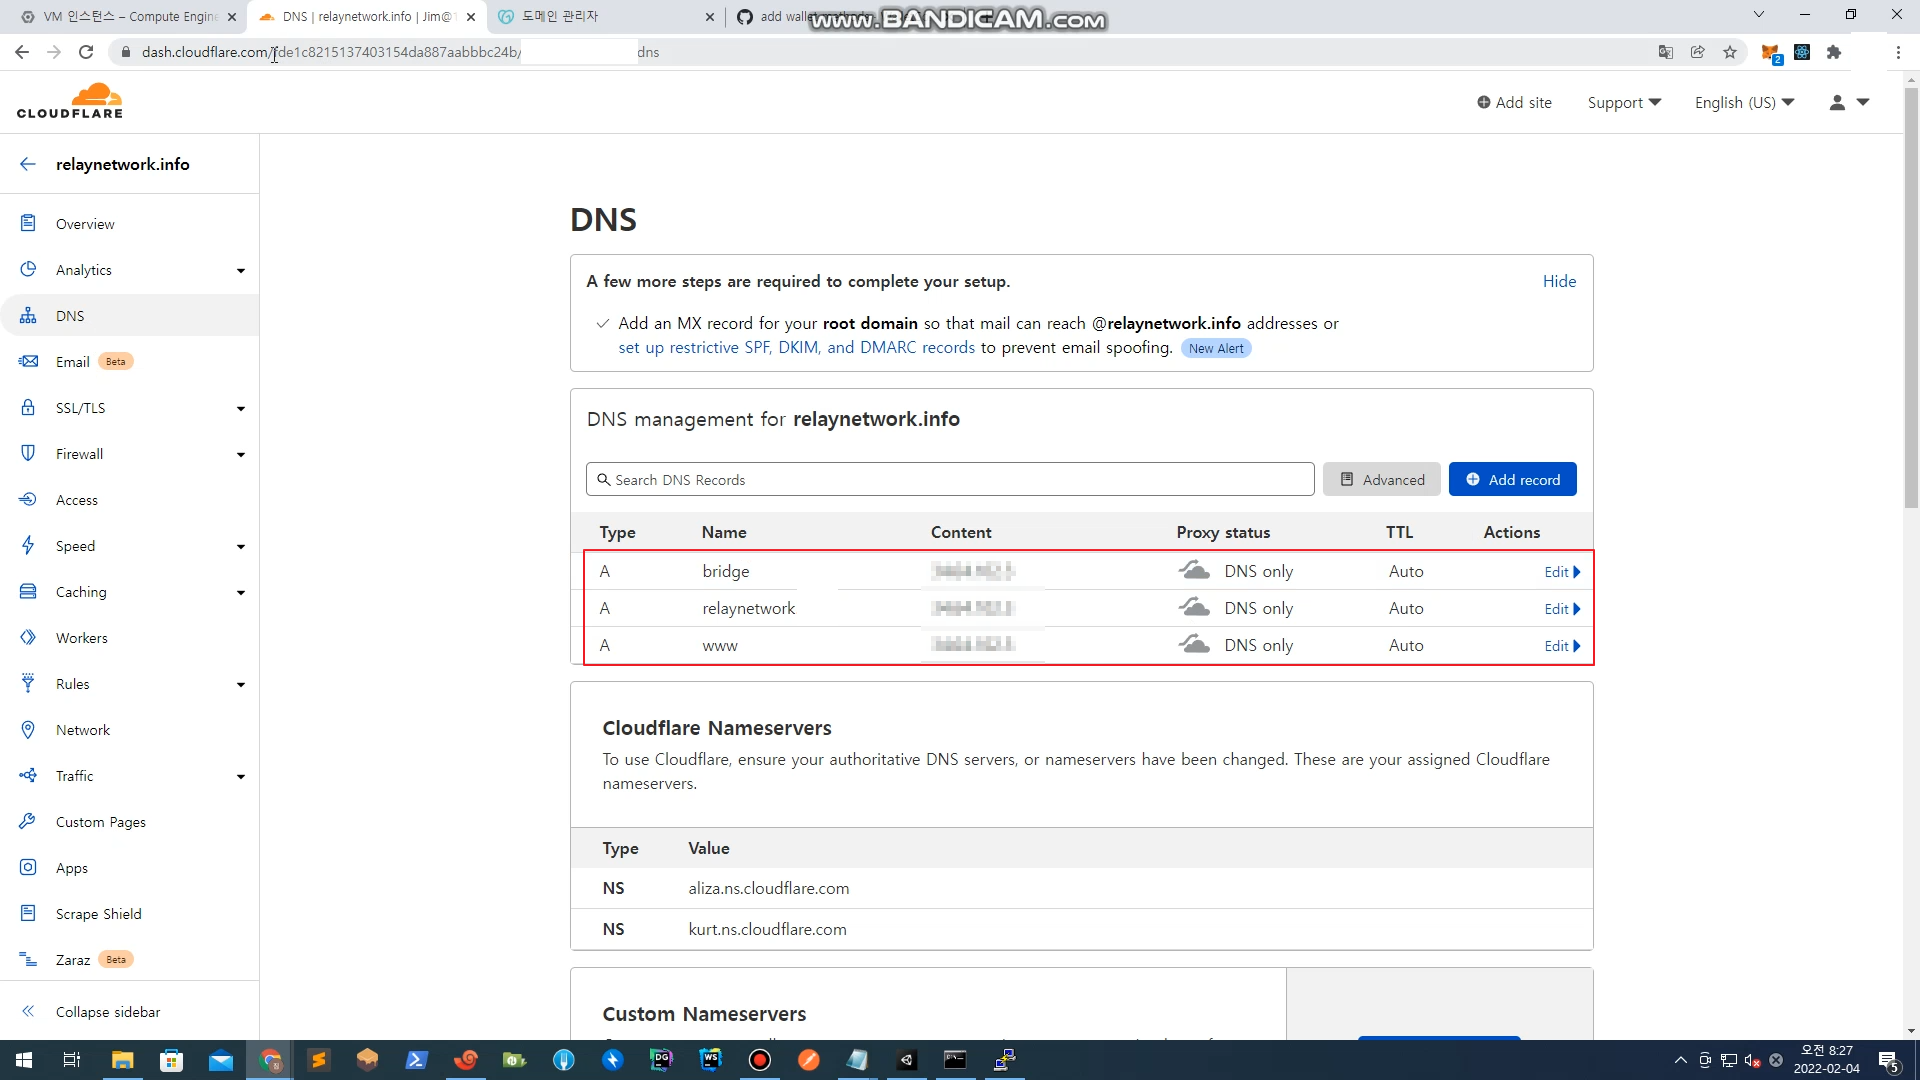This screenshot has height=1080, width=1920.
Task: Click the bookmark star in address bar
Action: point(1730,52)
